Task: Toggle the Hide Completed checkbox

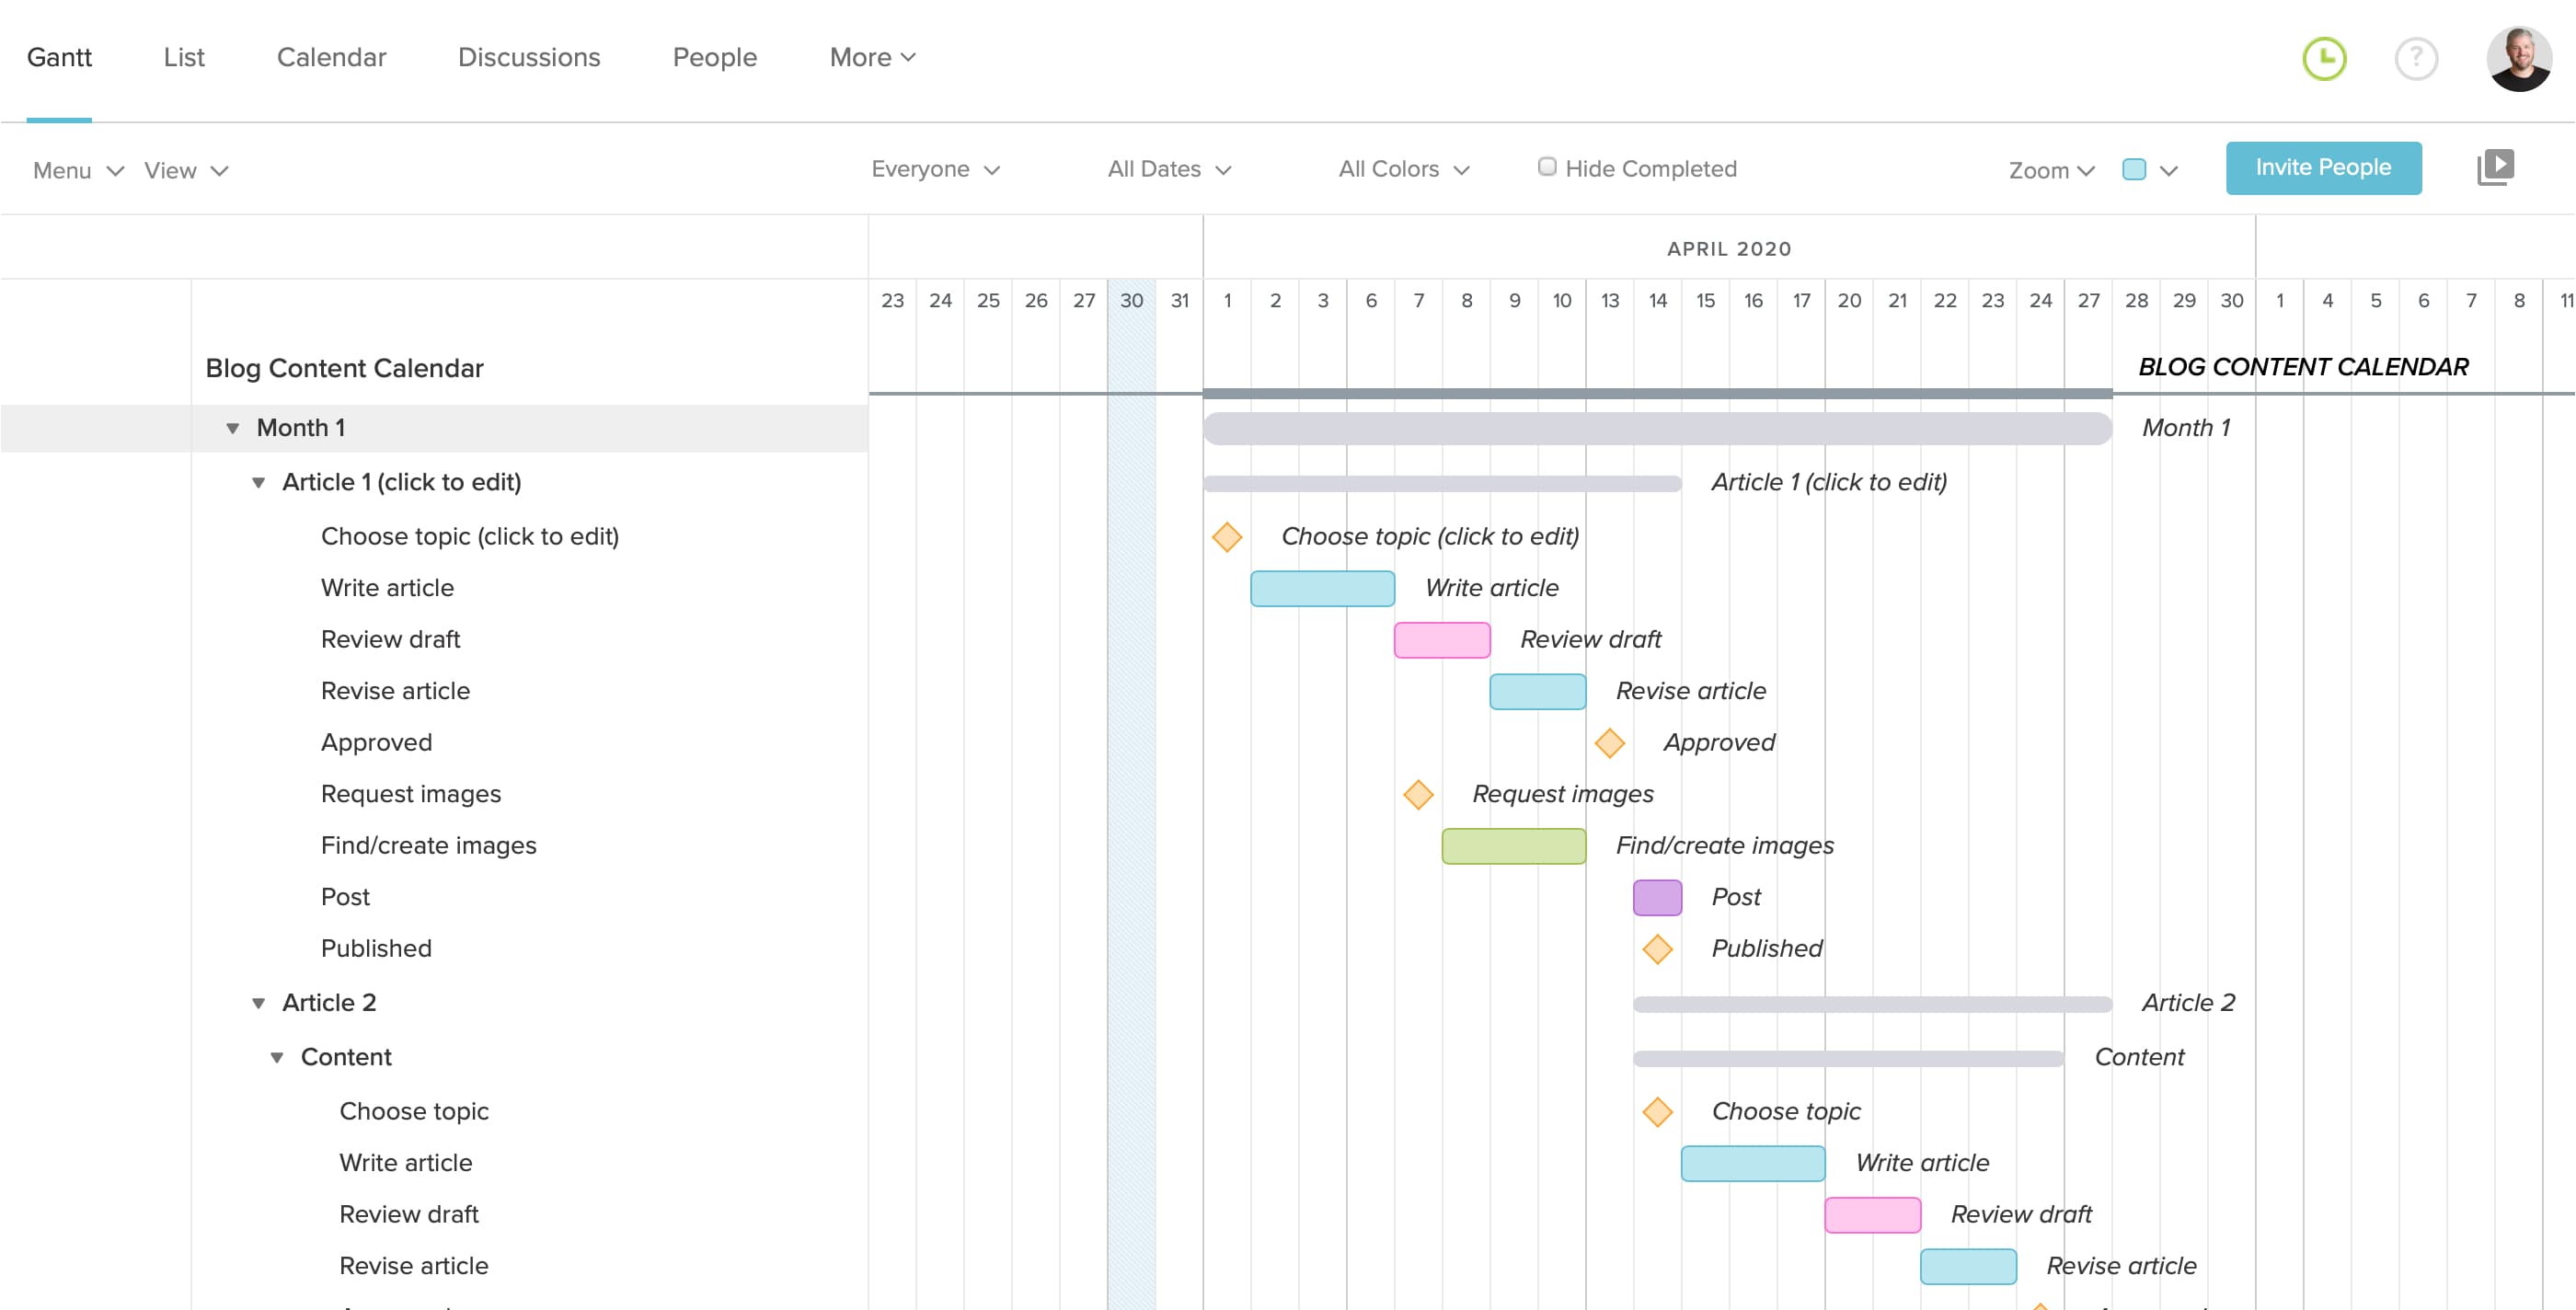Action: pos(1547,167)
